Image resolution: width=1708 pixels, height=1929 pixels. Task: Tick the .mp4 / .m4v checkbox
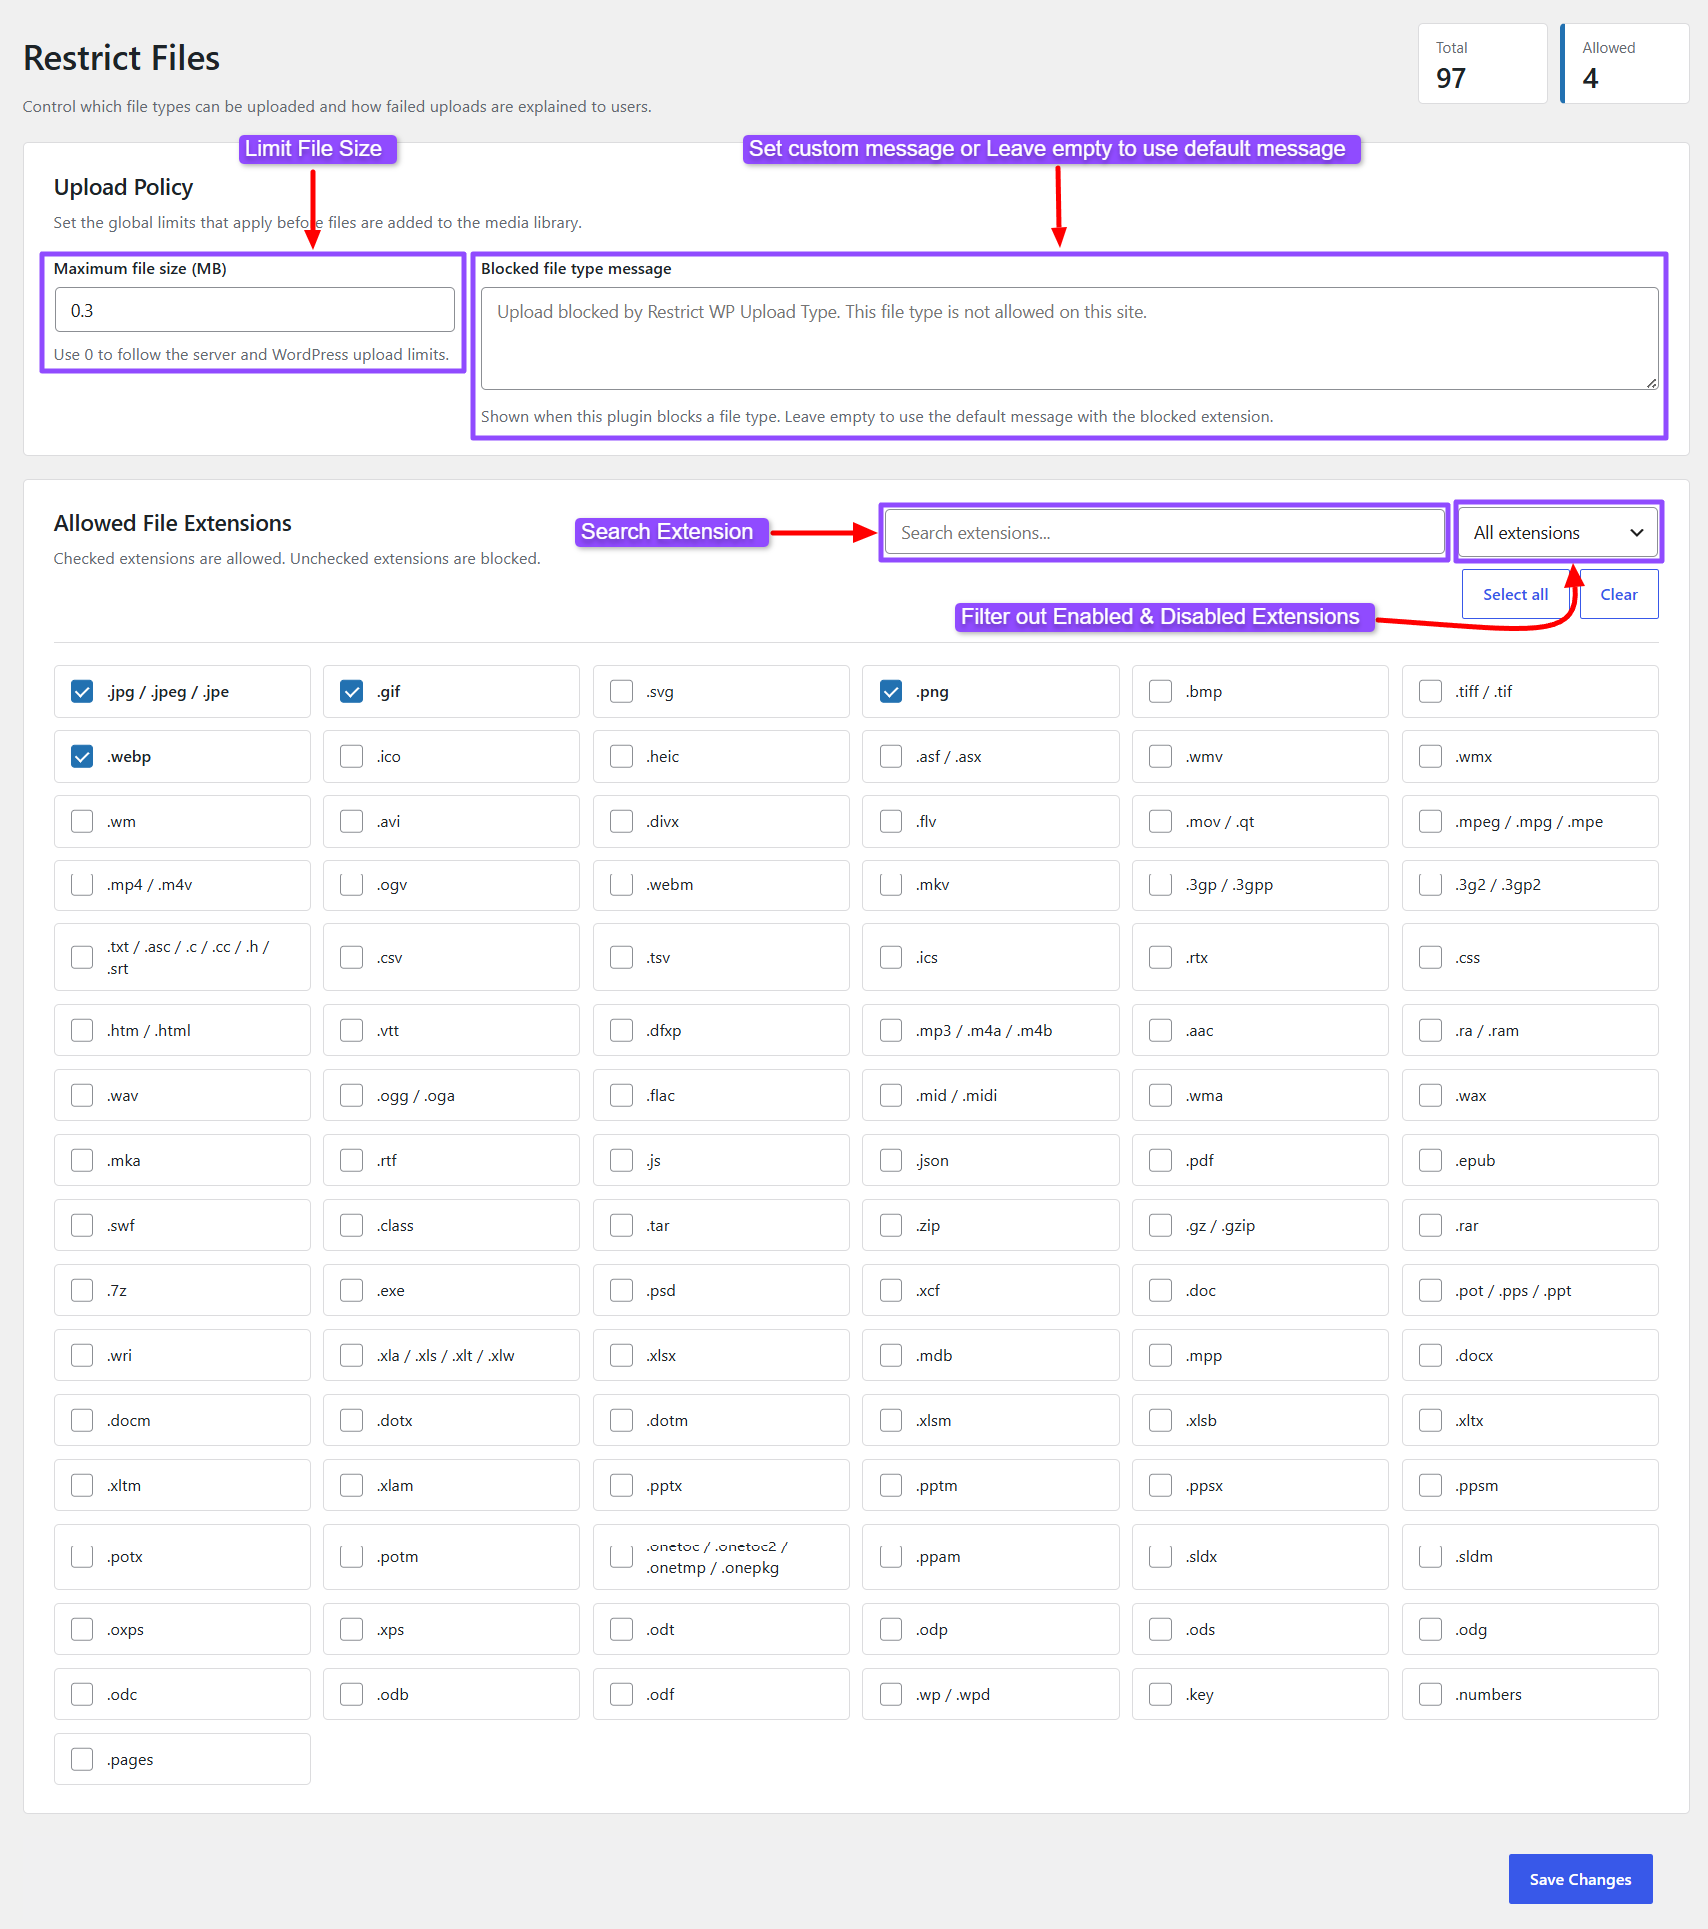click(x=82, y=885)
